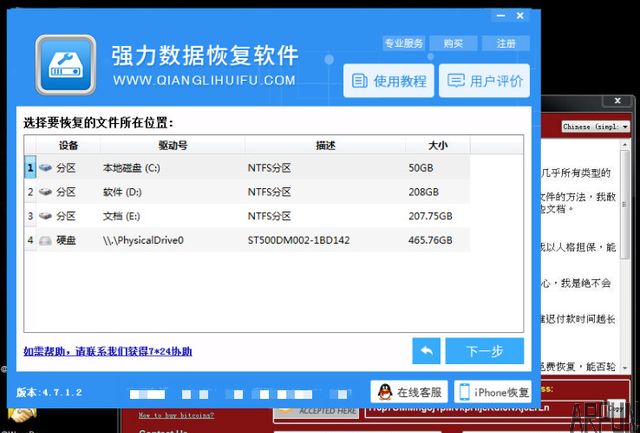The width and height of the screenshot is (640, 433).
Task: Select row 1 本地磁盘 (C:) partition
Action: pyautogui.click(x=247, y=167)
